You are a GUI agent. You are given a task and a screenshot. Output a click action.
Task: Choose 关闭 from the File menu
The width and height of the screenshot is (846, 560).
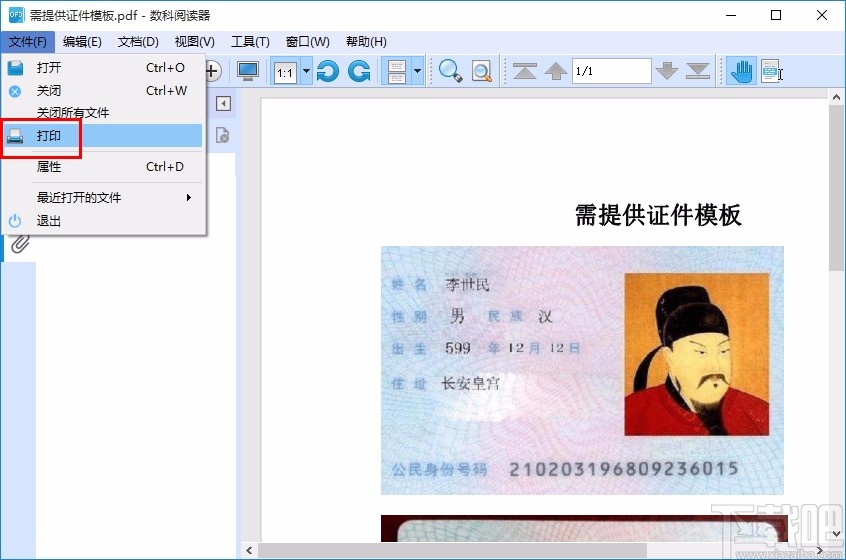click(x=103, y=91)
